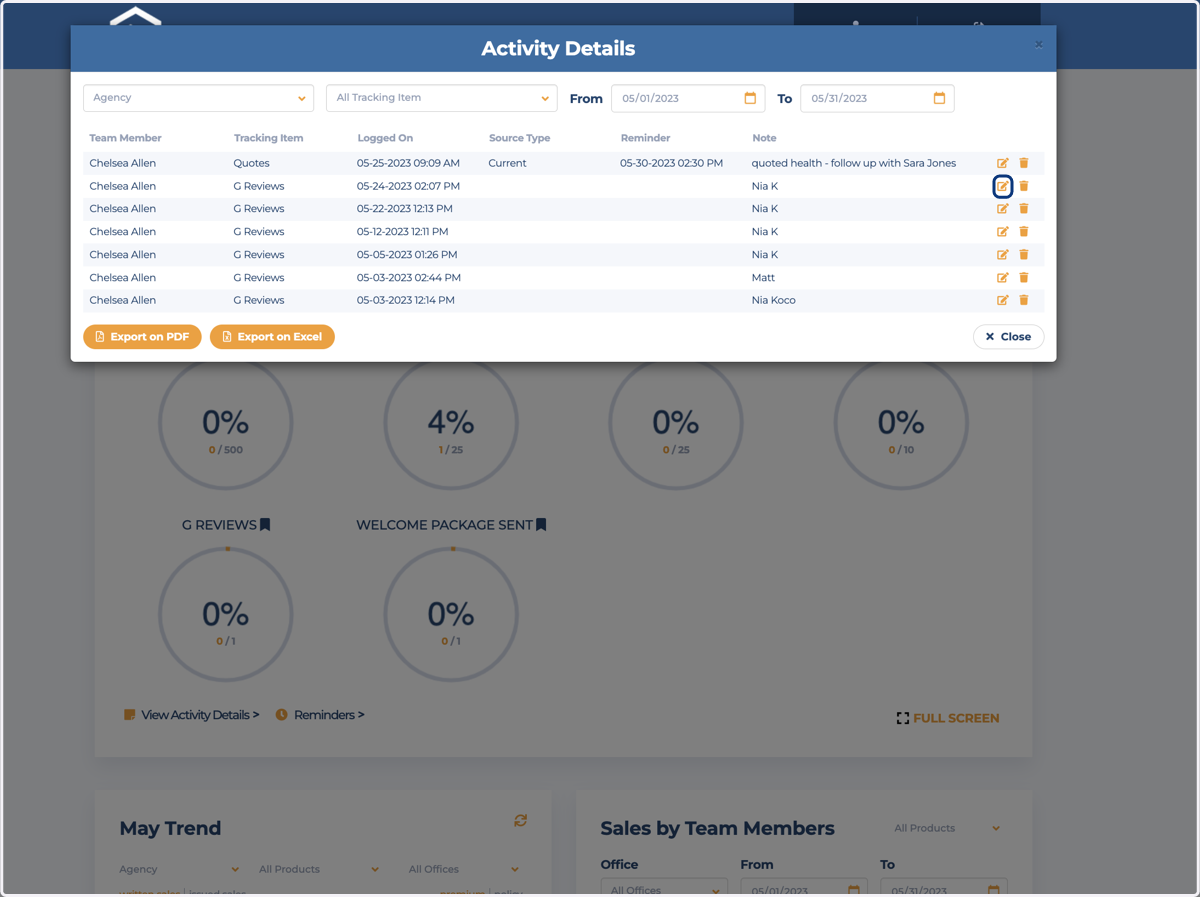Click the logged time 05-03-2023 02:44 PM

[x=408, y=278]
